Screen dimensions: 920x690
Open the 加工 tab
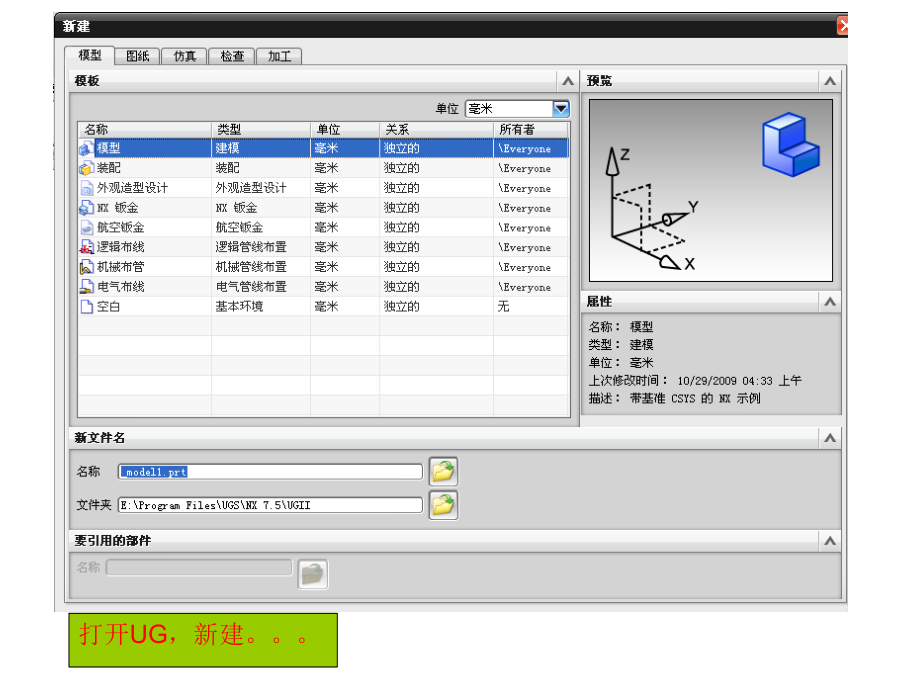(279, 56)
